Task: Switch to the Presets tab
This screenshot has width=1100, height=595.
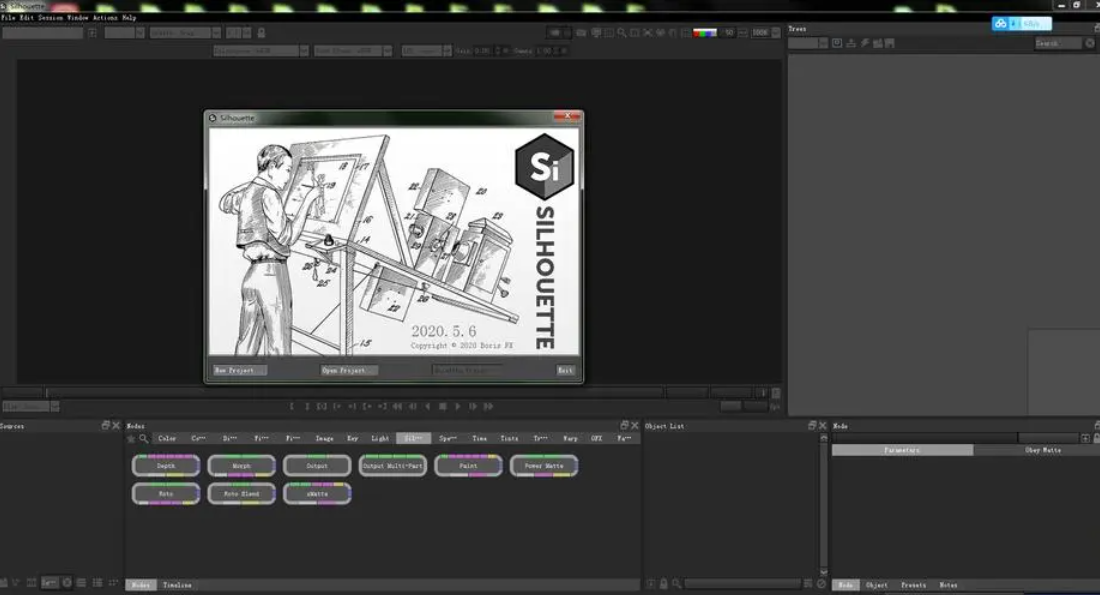Action: pyautogui.click(x=913, y=584)
